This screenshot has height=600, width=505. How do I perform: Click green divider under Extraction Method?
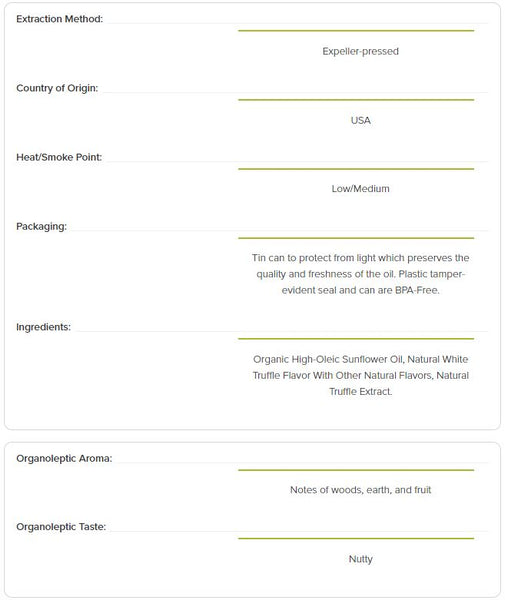356,31
